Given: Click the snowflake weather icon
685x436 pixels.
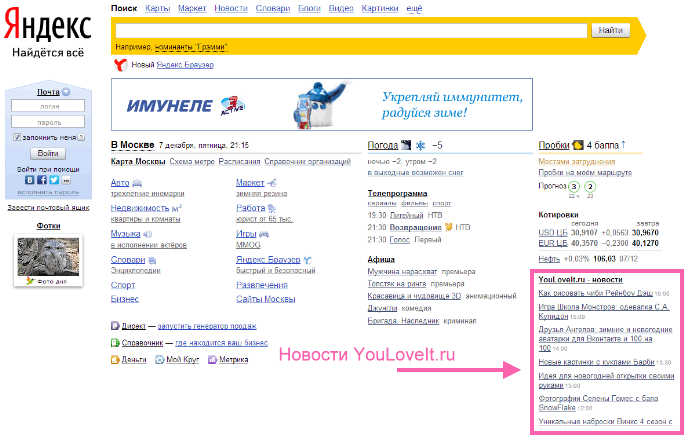Looking at the screenshot, I should pyautogui.click(x=420, y=145).
